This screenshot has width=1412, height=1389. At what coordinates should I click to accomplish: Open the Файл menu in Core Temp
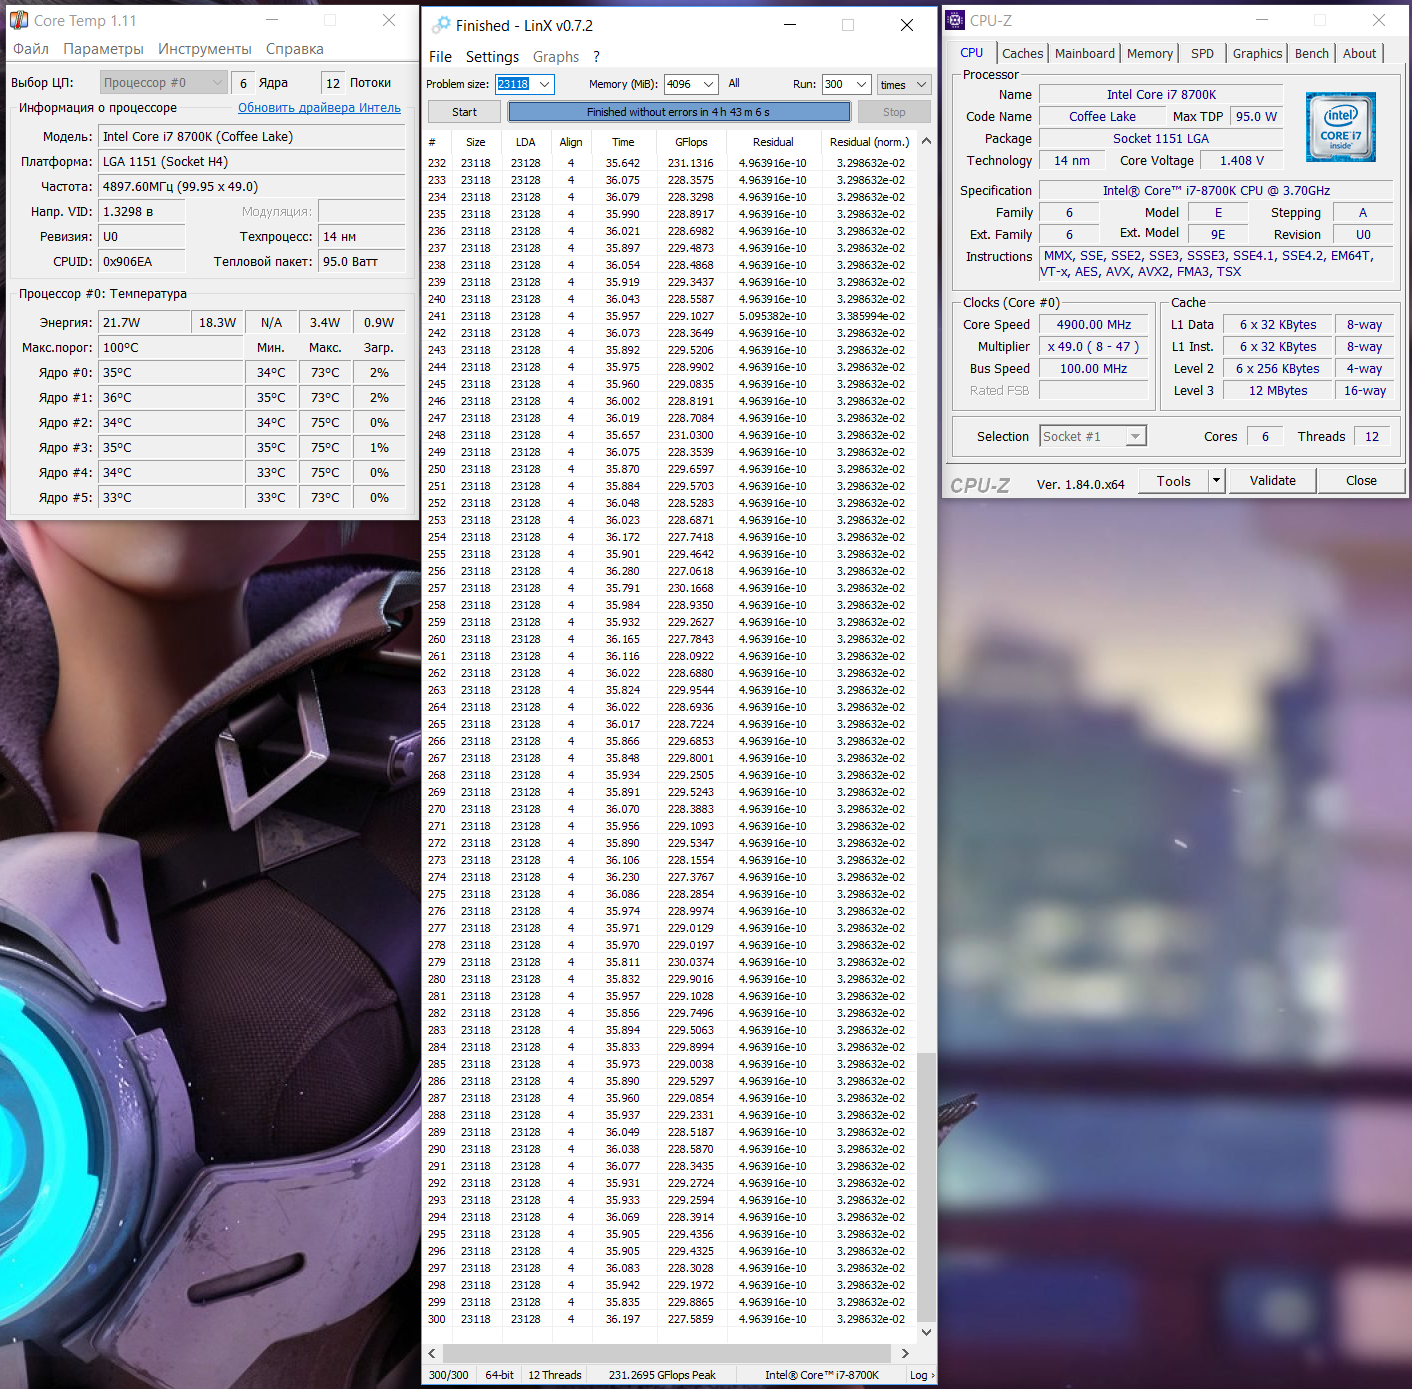coord(31,49)
